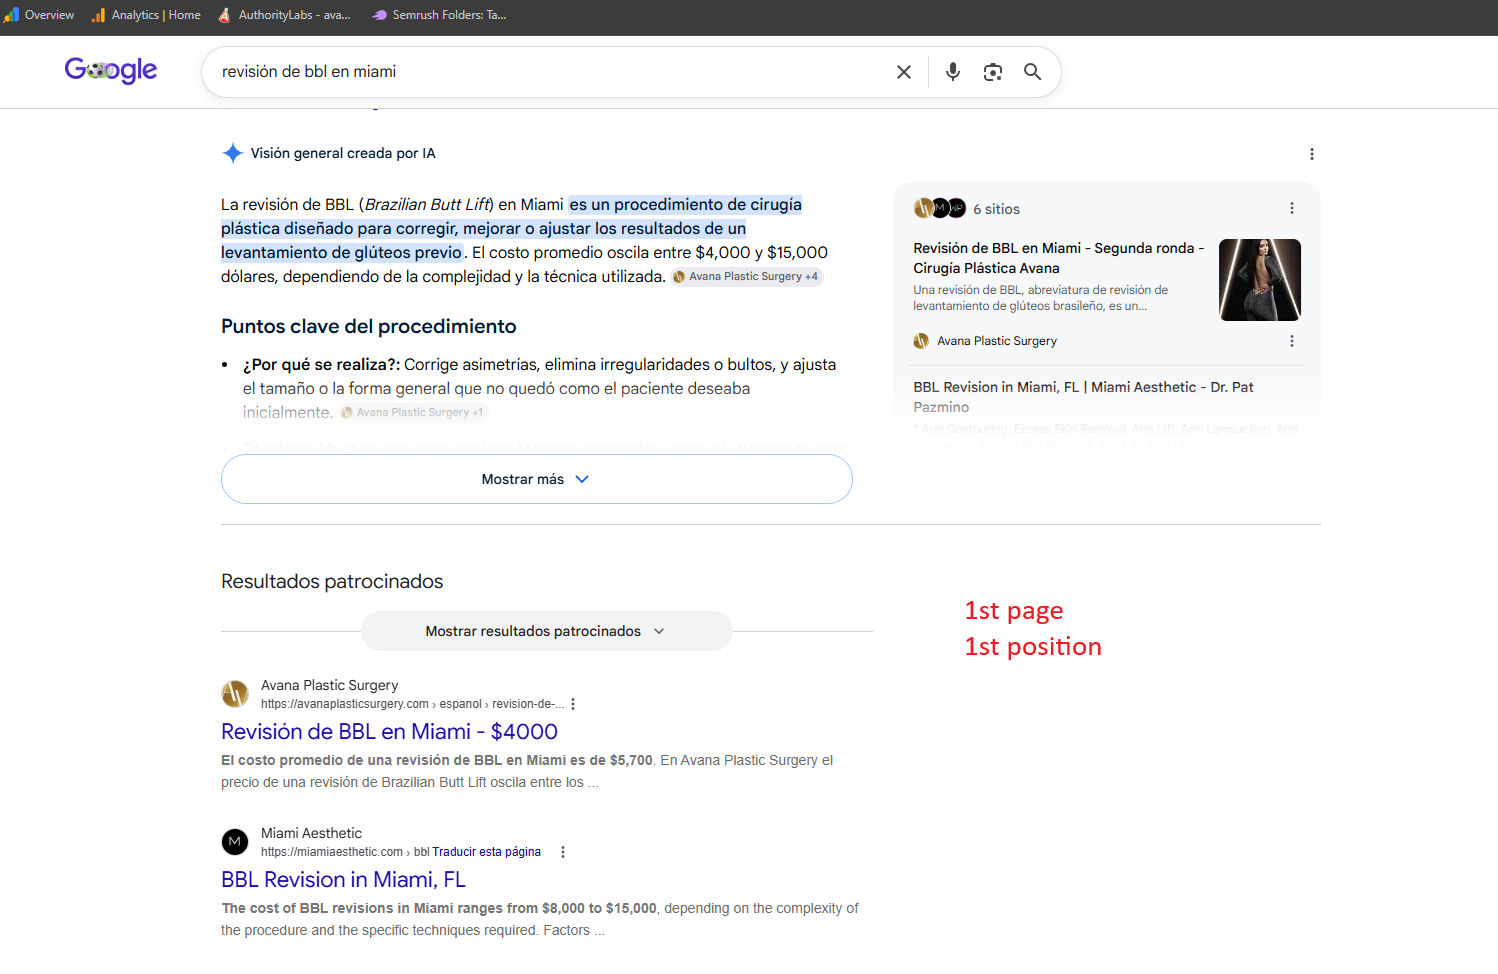Open three-dot menu next to Avana result URL
1498x974 pixels.
pos(573,704)
